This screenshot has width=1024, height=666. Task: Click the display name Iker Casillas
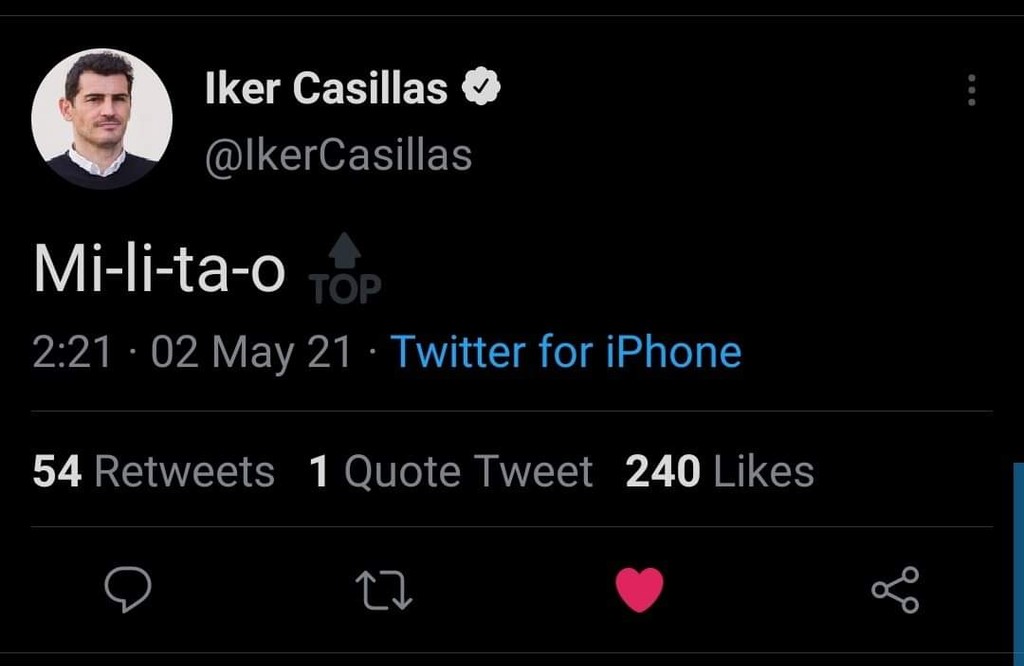pos(326,89)
